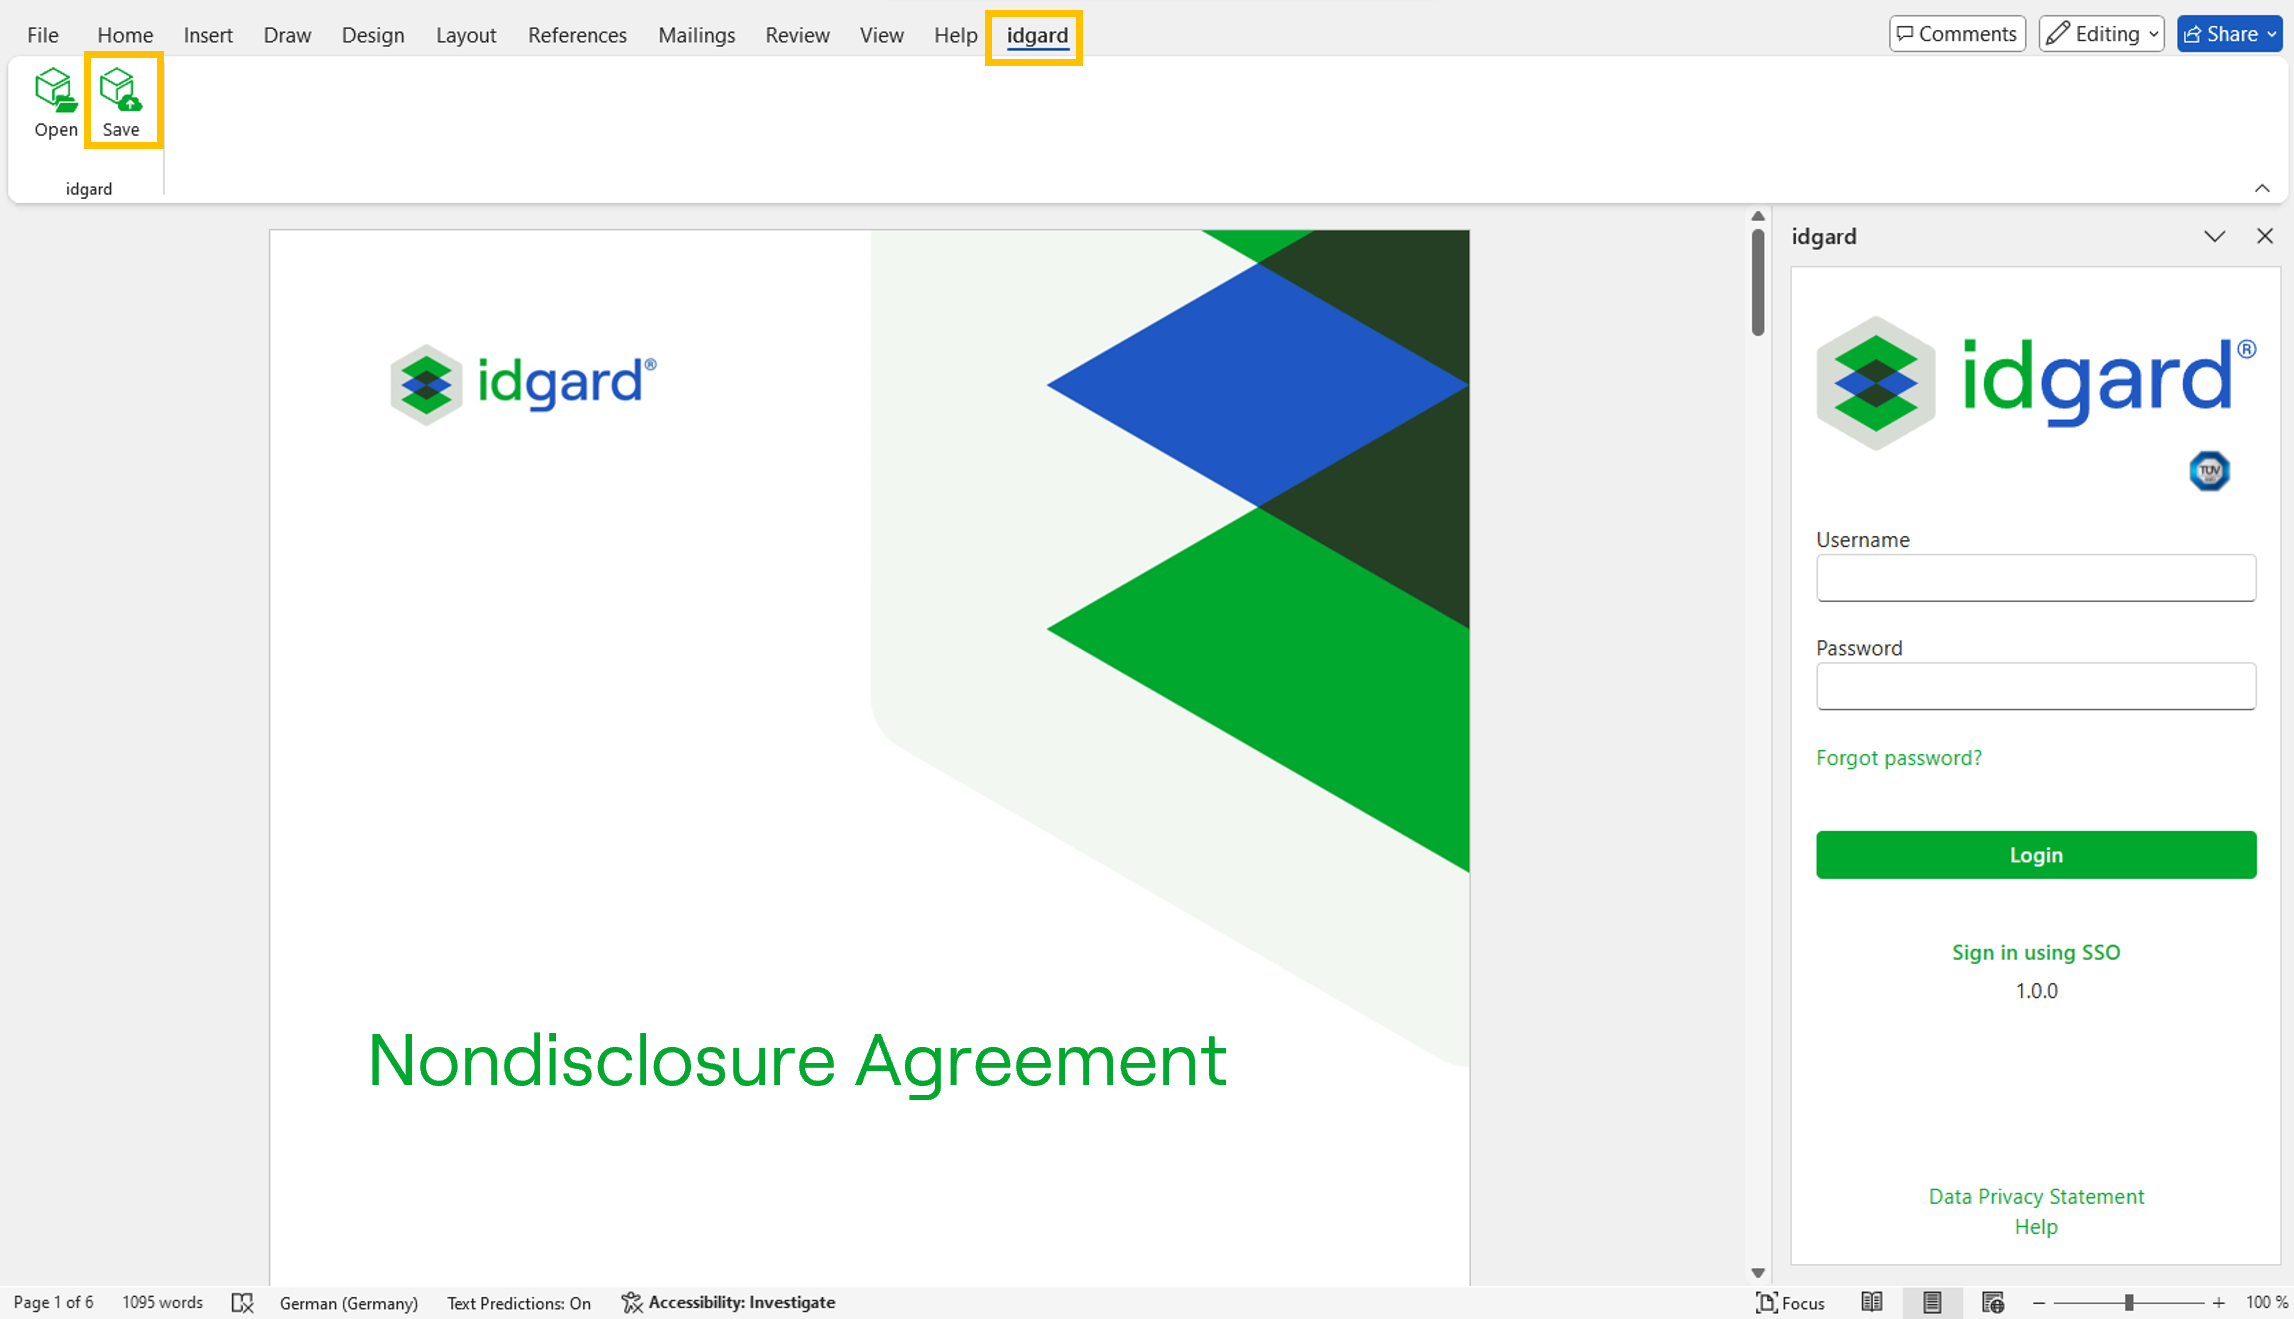
Task: Open the Comments pane
Action: pyautogui.click(x=1956, y=33)
